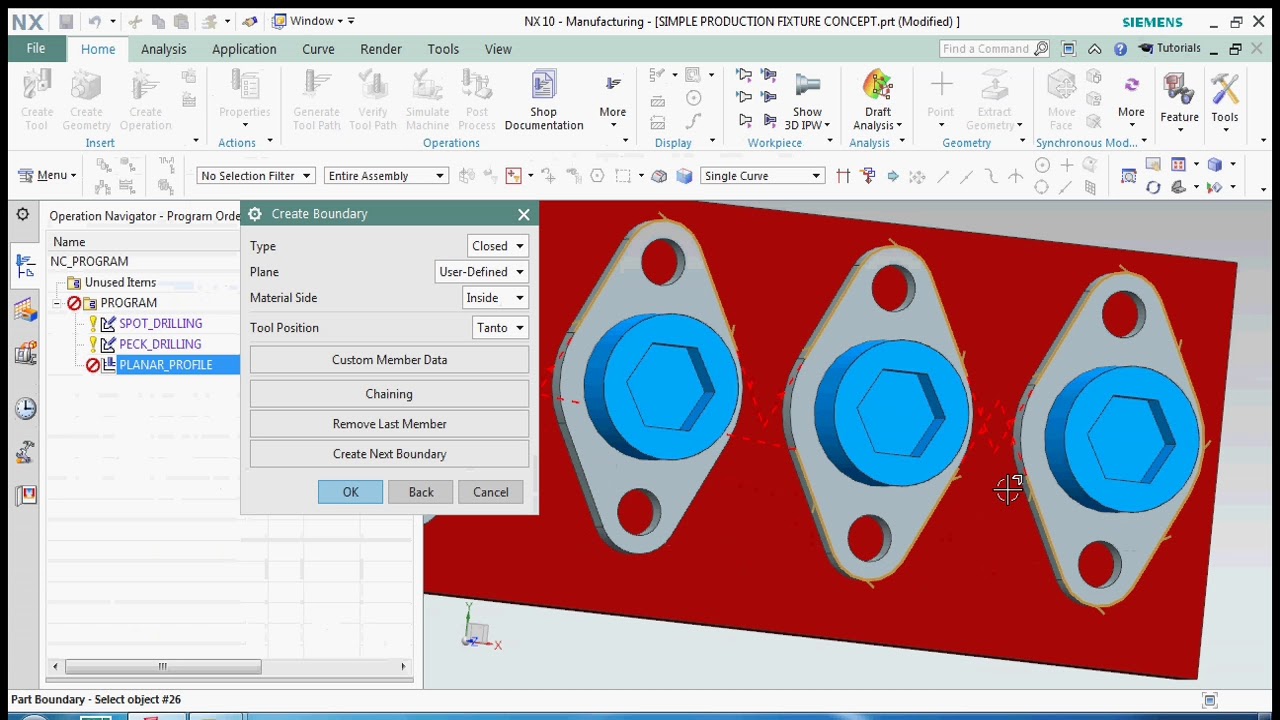Click the Operations More icon

[613, 98]
